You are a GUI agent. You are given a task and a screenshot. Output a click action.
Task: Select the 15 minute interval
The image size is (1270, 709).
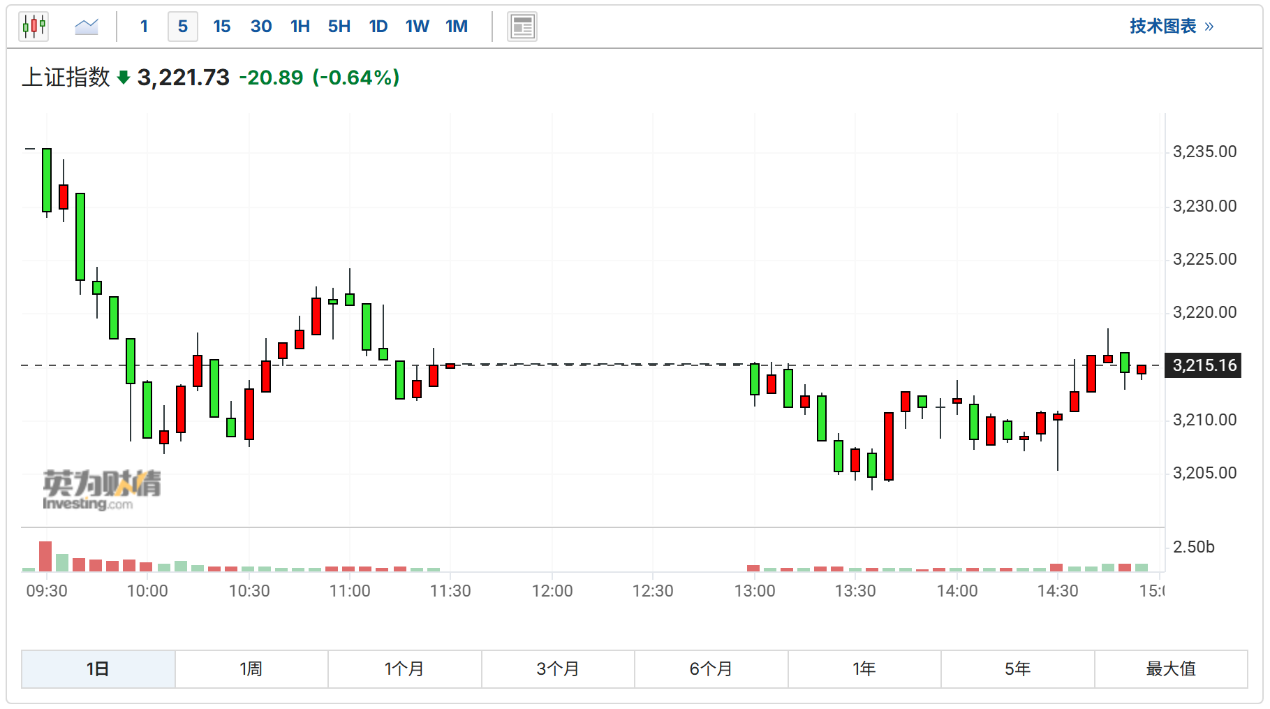222,26
